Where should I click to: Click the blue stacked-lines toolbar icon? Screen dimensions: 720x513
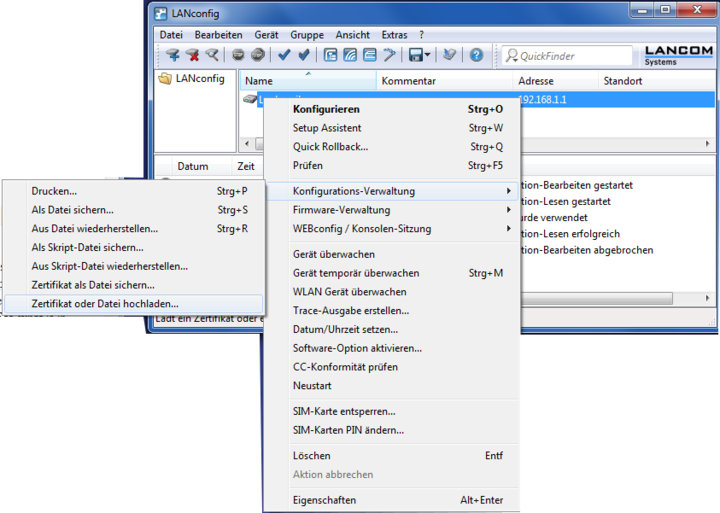coord(370,55)
